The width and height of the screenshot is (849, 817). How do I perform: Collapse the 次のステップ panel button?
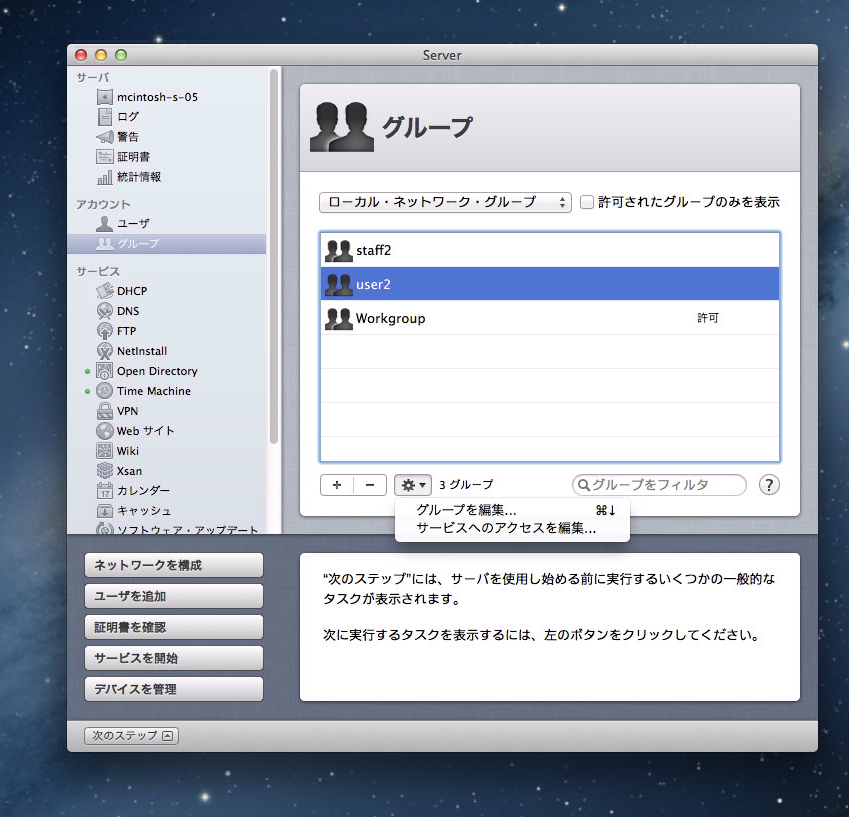[x=132, y=735]
